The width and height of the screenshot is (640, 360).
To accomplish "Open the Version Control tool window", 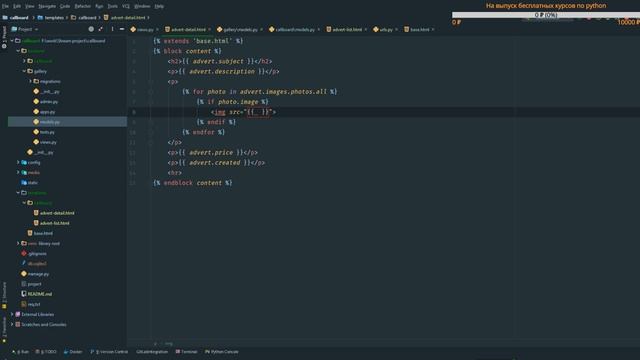I will coord(109,352).
